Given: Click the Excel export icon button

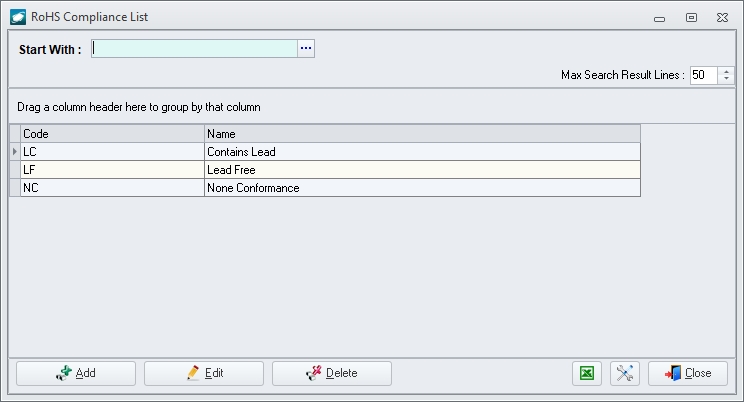Looking at the screenshot, I should click(x=587, y=374).
